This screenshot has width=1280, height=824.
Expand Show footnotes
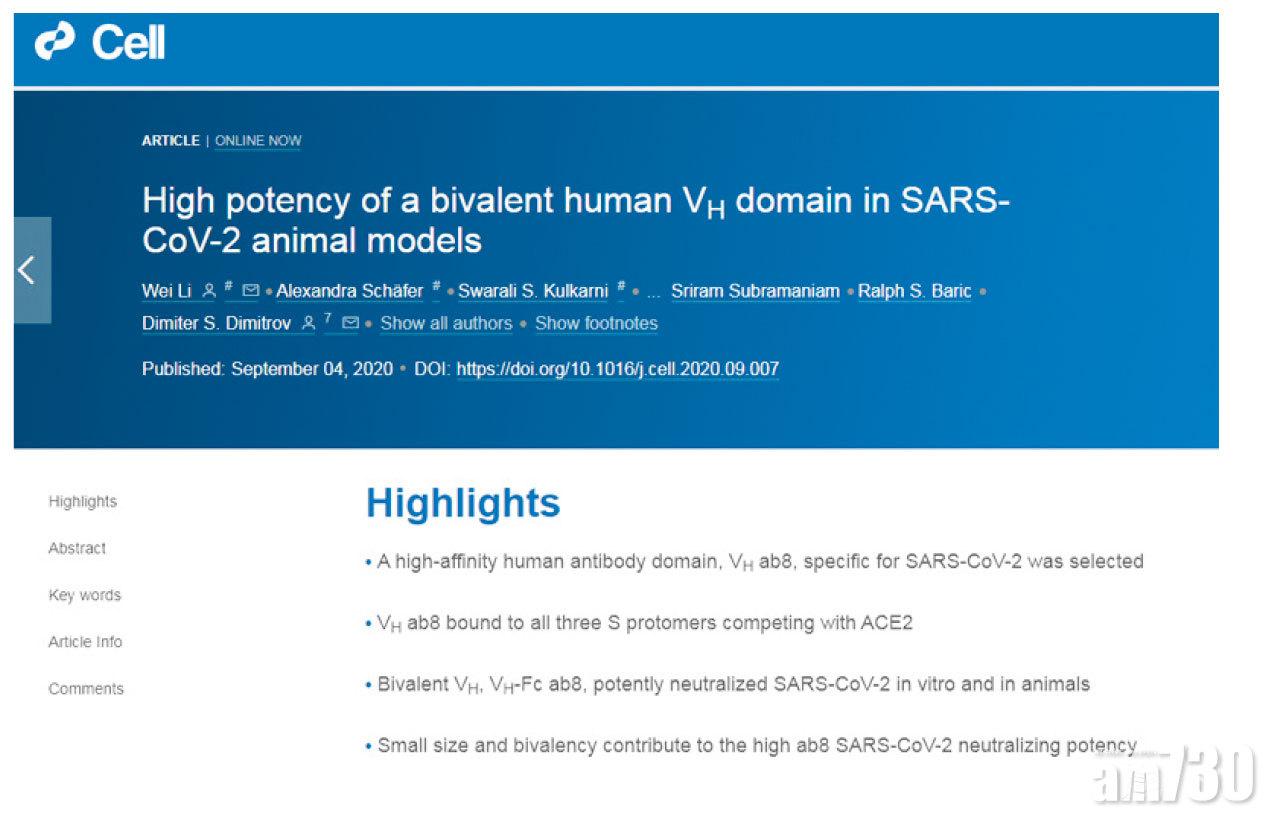[596, 324]
